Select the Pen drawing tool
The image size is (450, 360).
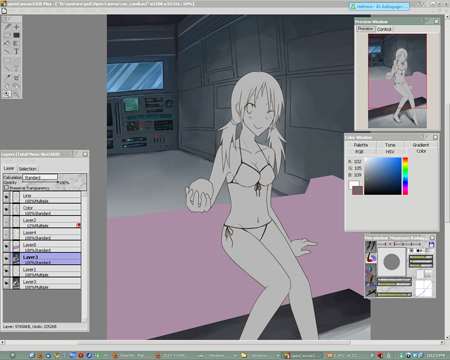[x=7, y=27]
